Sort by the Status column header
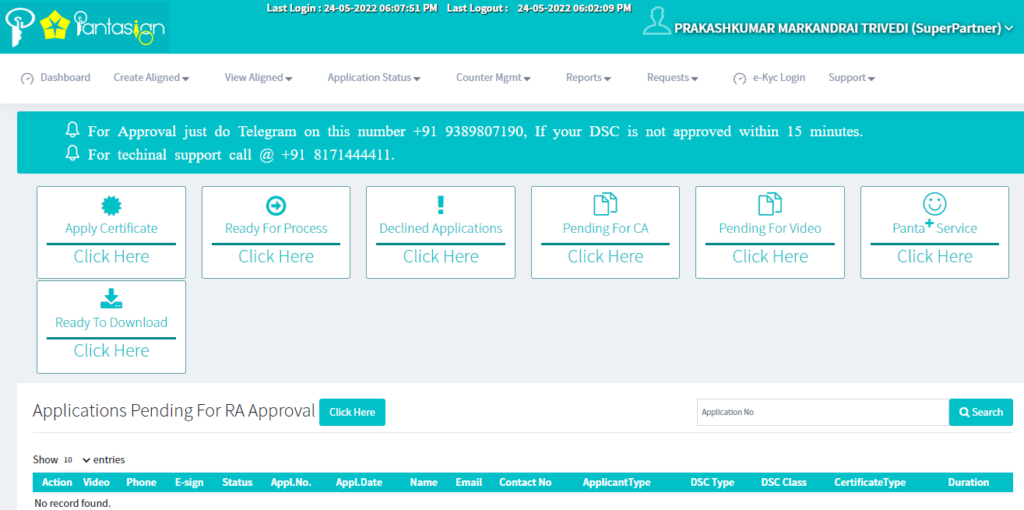The image size is (1024, 510). coord(237,483)
